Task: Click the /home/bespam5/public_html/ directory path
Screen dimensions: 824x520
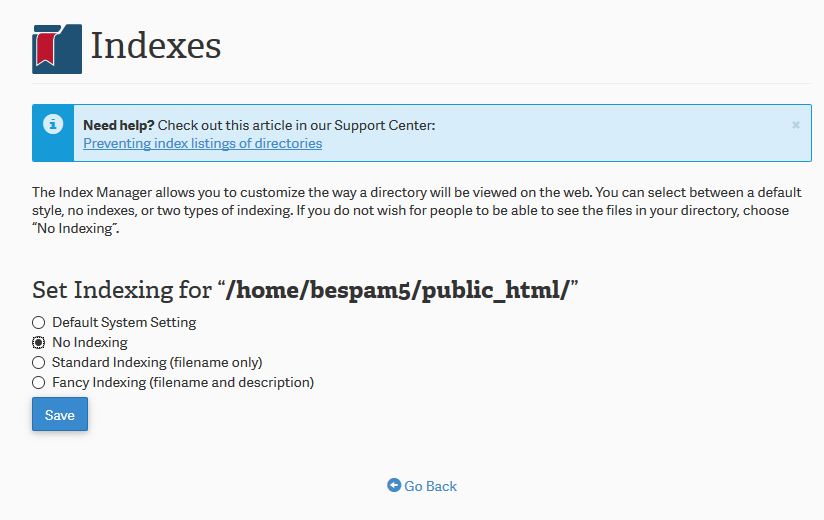Action: 398,291
